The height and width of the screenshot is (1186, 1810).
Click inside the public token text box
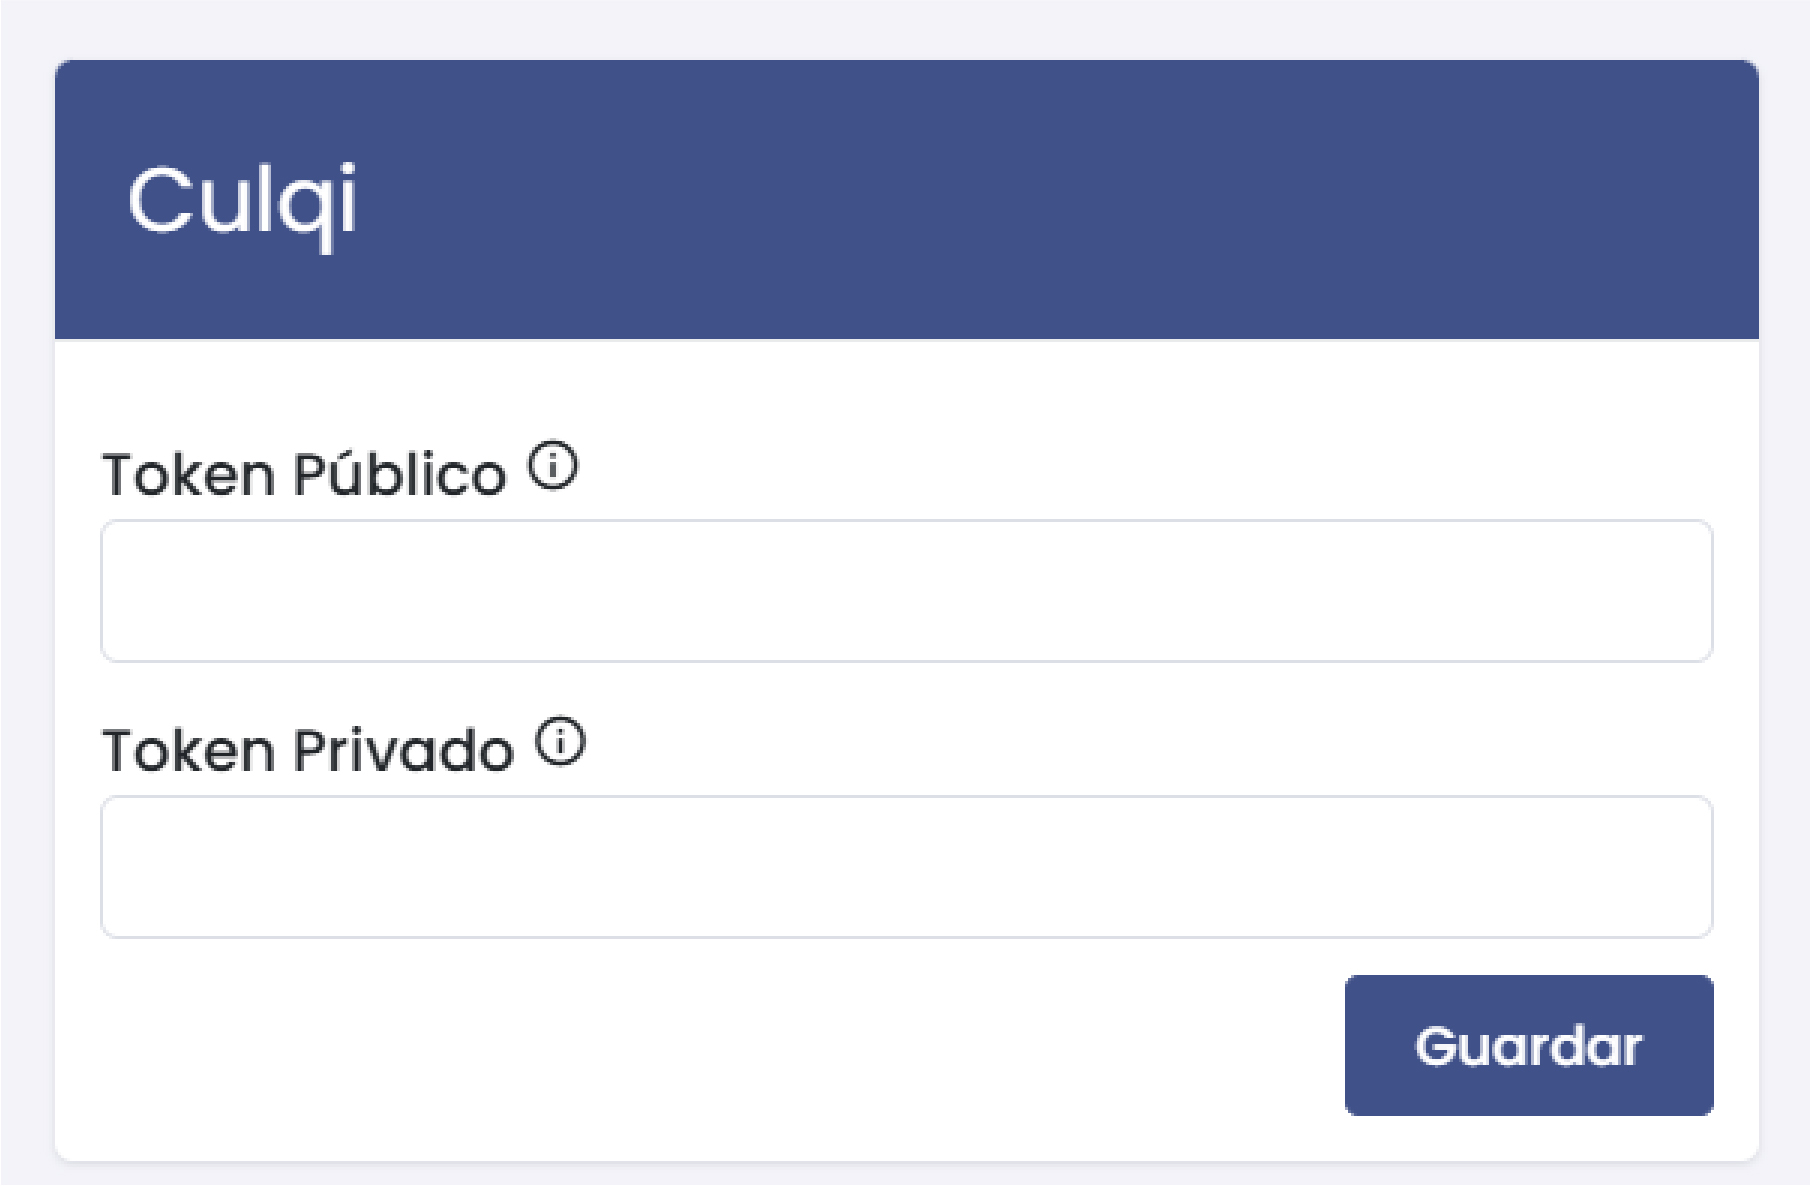coord(906,591)
